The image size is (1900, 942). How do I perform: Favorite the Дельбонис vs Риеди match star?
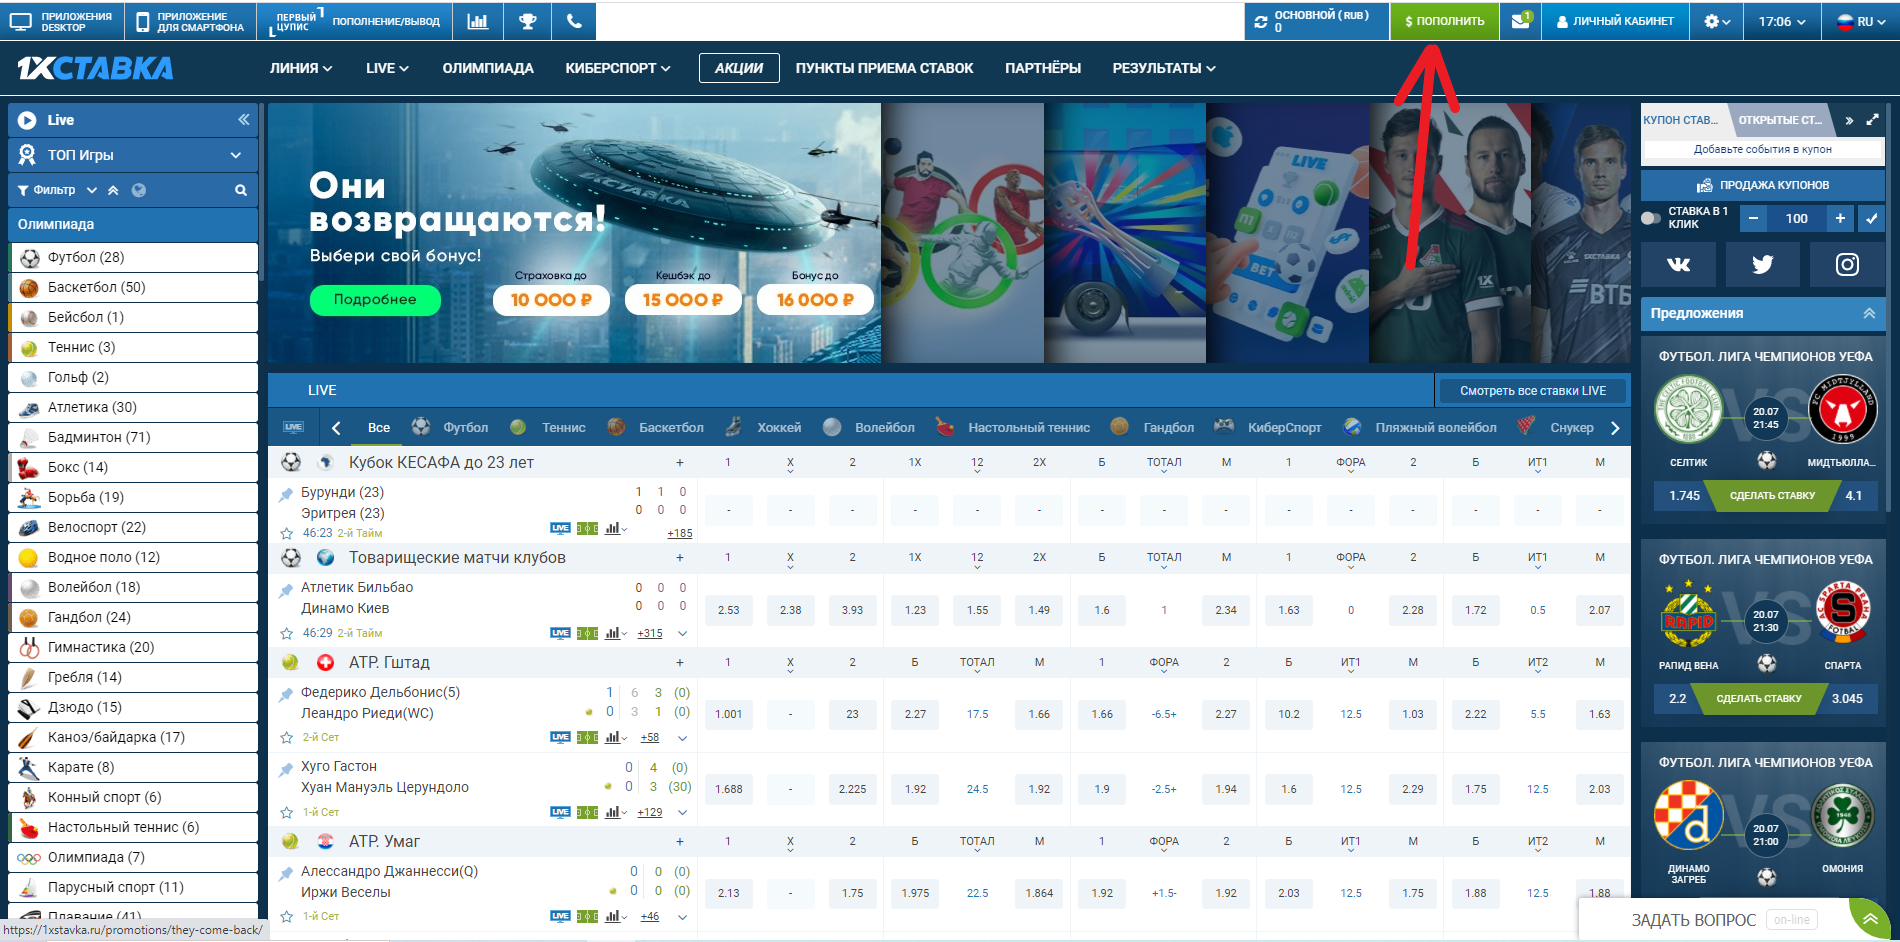click(x=286, y=737)
